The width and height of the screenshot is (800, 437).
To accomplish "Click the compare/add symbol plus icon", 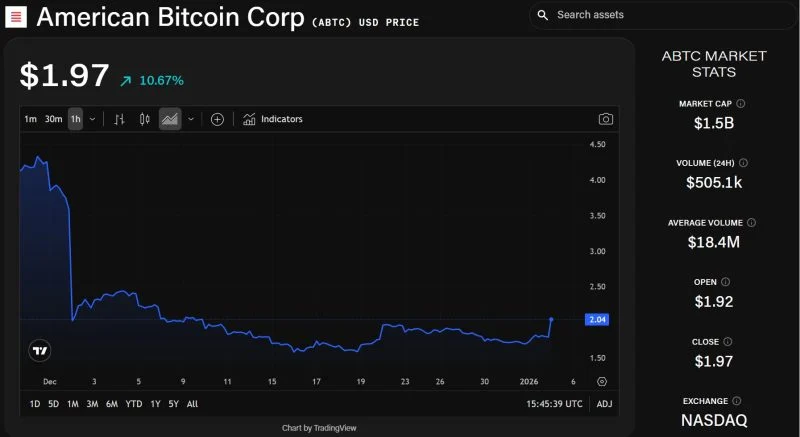I will pos(217,119).
